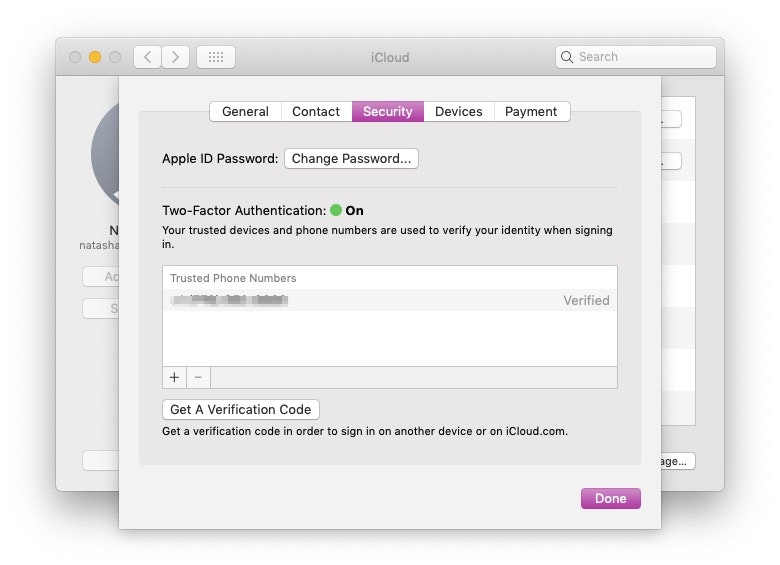
Task: Click the profile avatar in iCloud window
Action: pyautogui.click(x=105, y=154)
